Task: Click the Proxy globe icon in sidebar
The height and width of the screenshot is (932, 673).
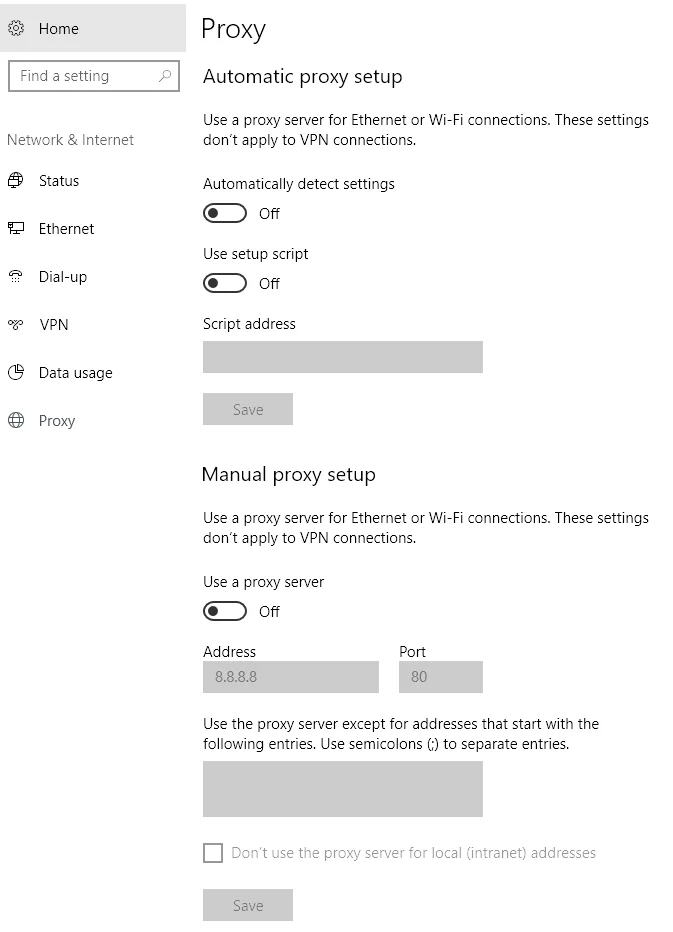Action: 16,421
